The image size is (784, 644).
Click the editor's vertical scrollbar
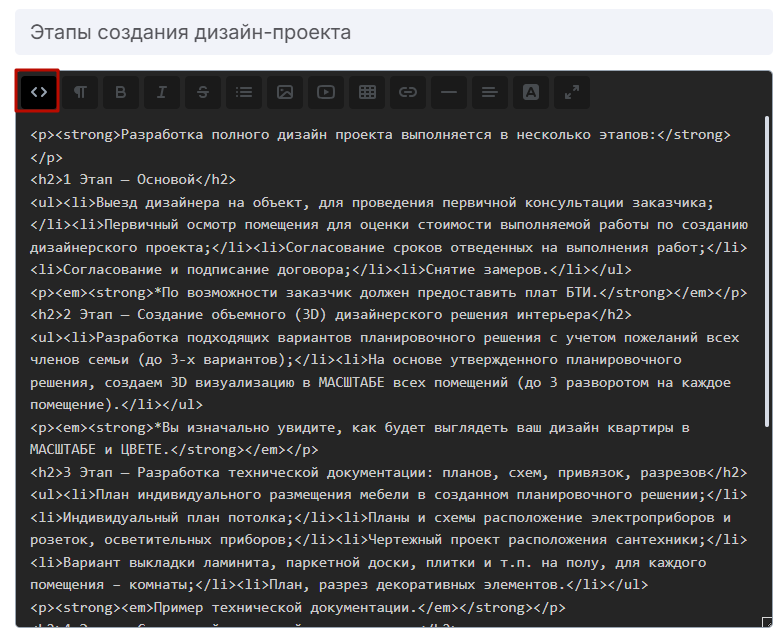[766, 270]
